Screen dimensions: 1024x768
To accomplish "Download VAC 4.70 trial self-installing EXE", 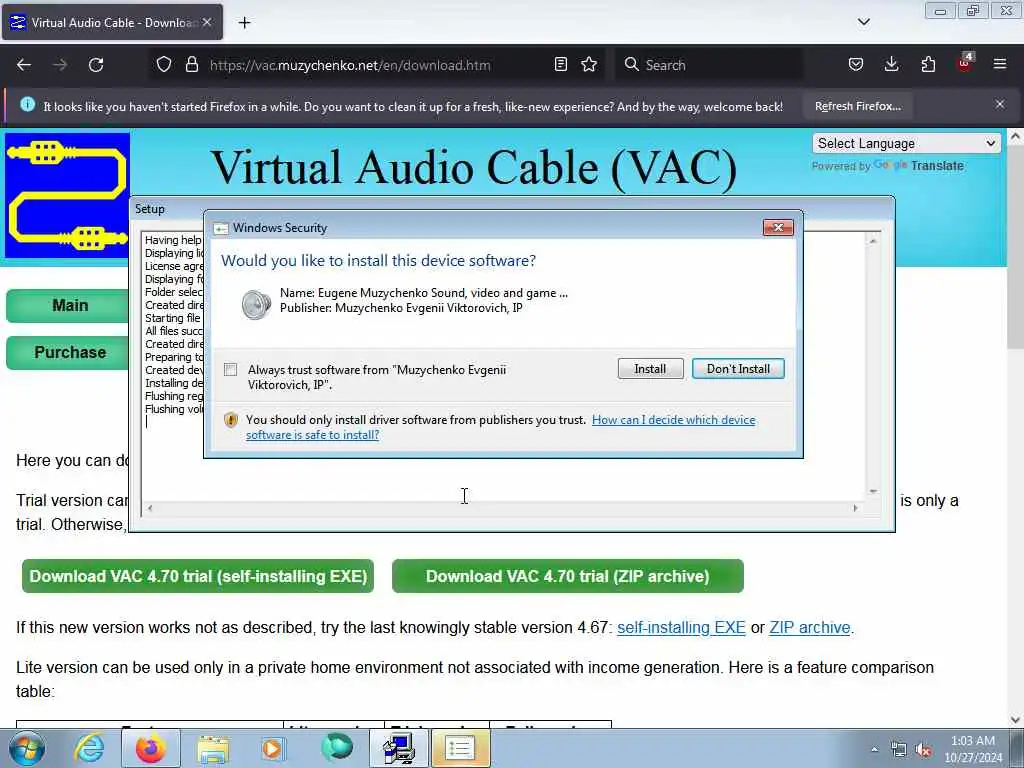I will pyautogui.click(x=198, y=577).
